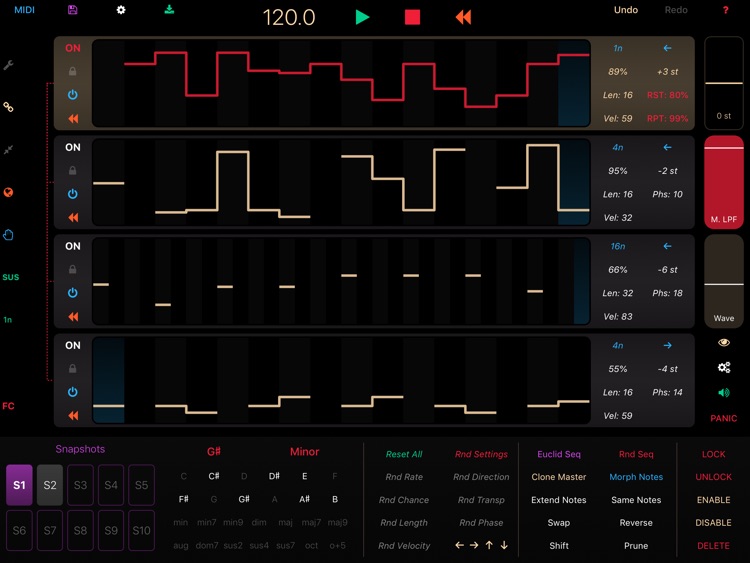This screenshot has height=563, width=750.
Task: Open settings via the top gear icon
Action: 121,10
